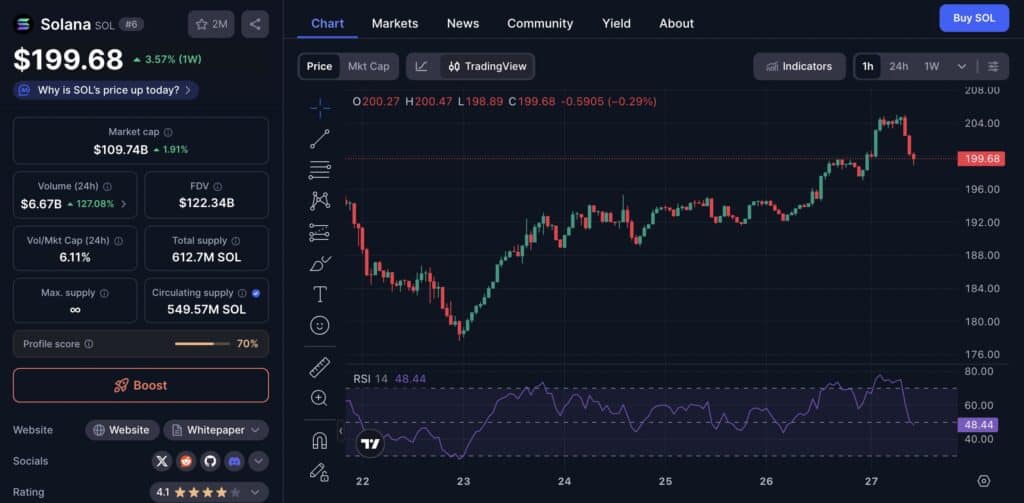Show Profile score info tooltip

(89, 344)
